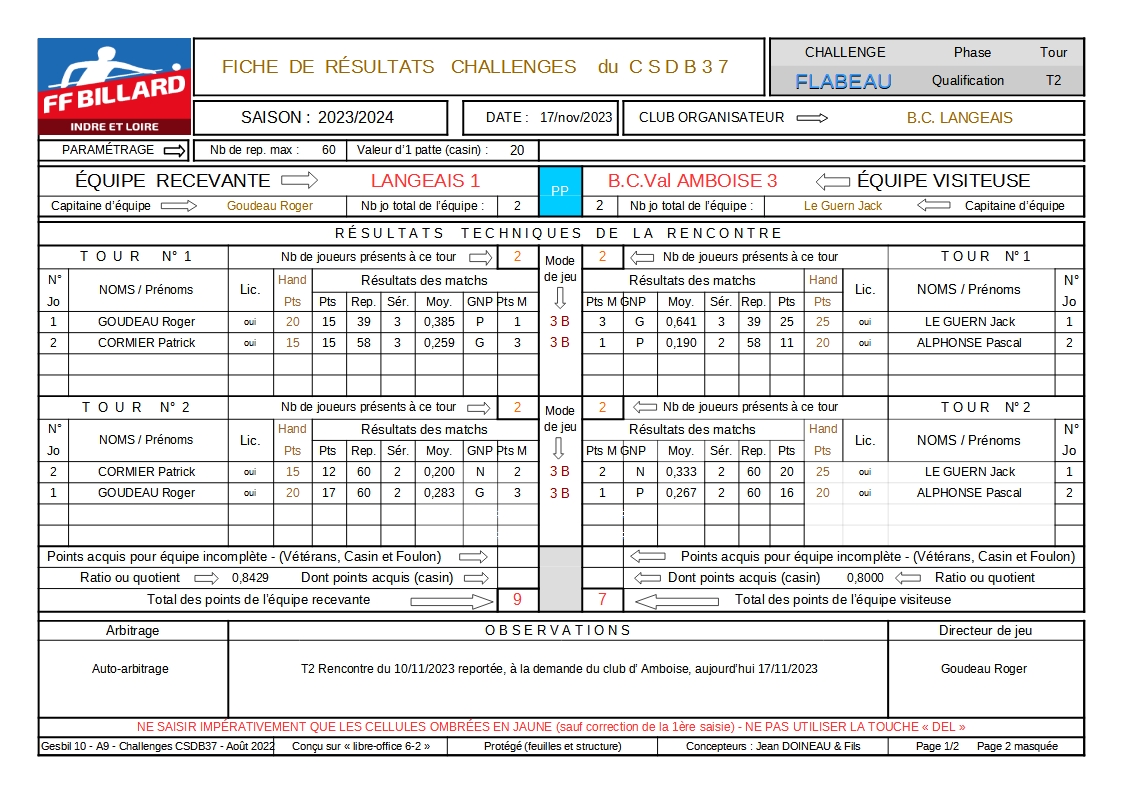Click the average 0,200 in Tour 2

click(439, 472)
